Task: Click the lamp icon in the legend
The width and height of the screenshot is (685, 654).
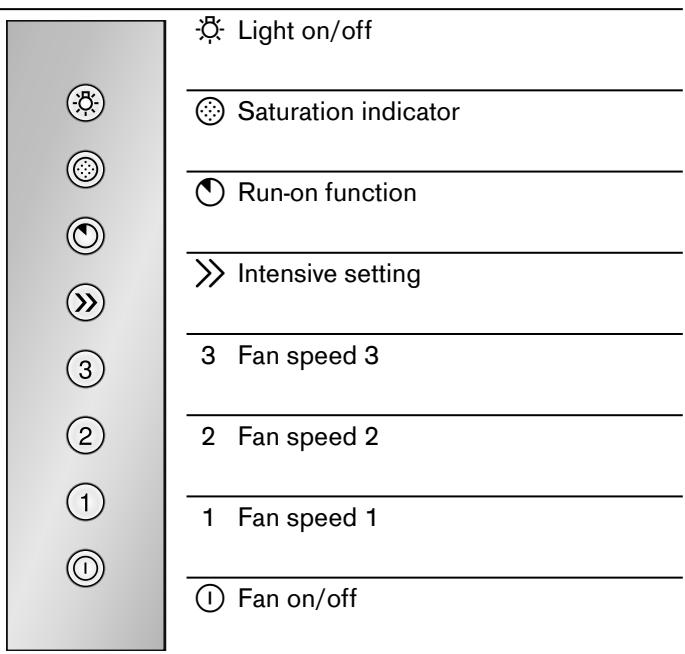Action: 210,30
